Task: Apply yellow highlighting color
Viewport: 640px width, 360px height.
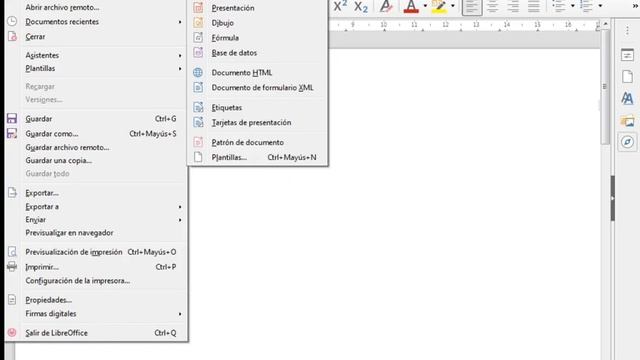Action: click(x=439, y=7)
